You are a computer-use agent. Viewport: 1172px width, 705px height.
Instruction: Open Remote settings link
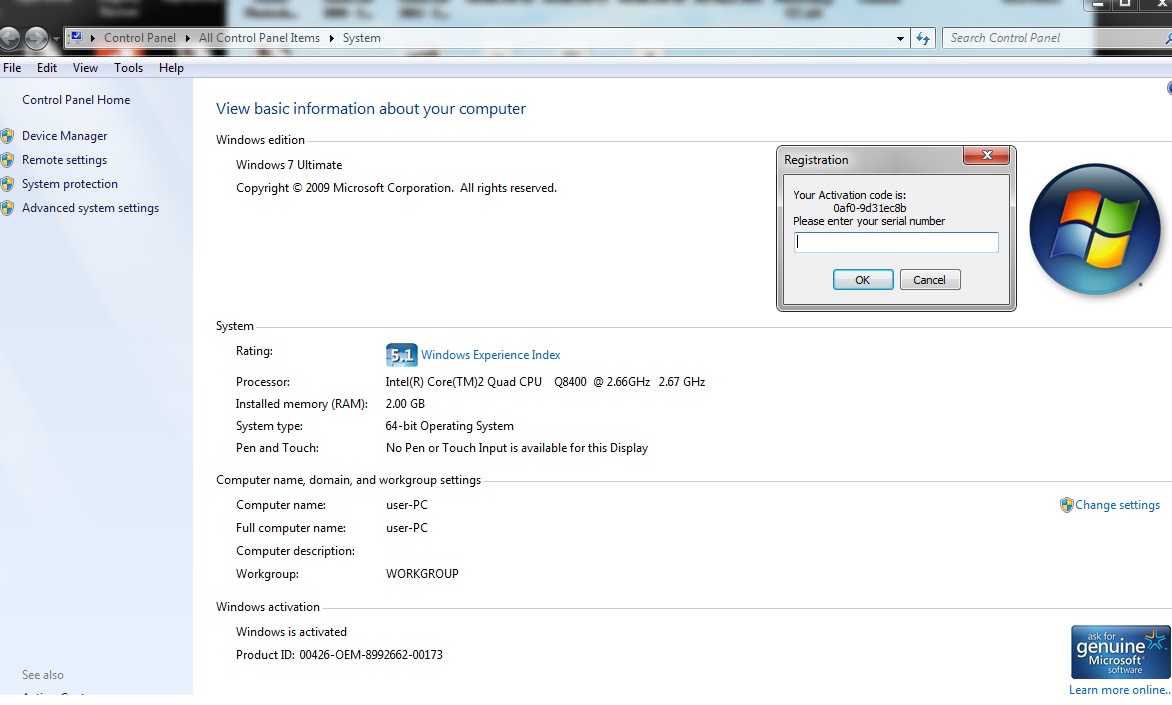point(64,160)
